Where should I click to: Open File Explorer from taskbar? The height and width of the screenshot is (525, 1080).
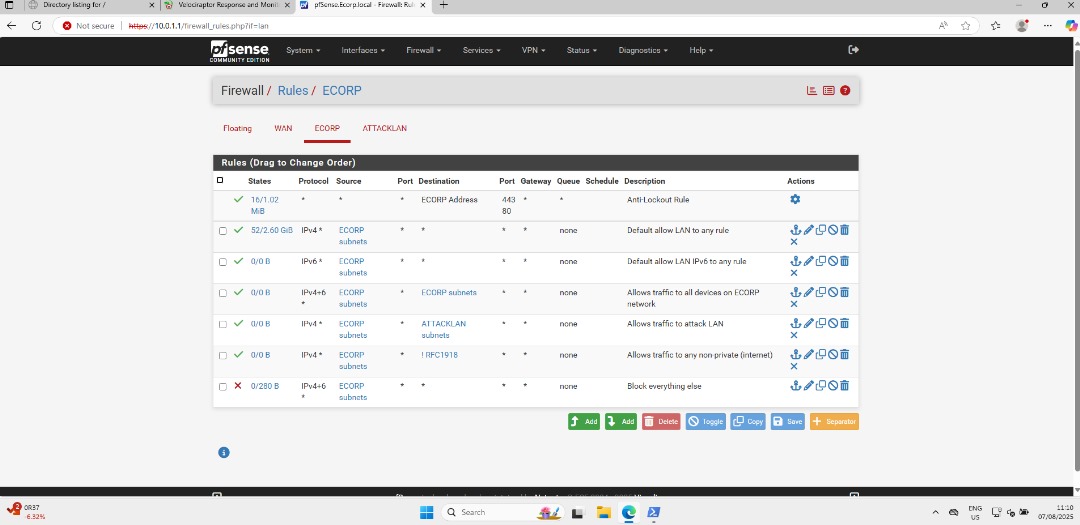pyautogui.click(x=603, y=512)
